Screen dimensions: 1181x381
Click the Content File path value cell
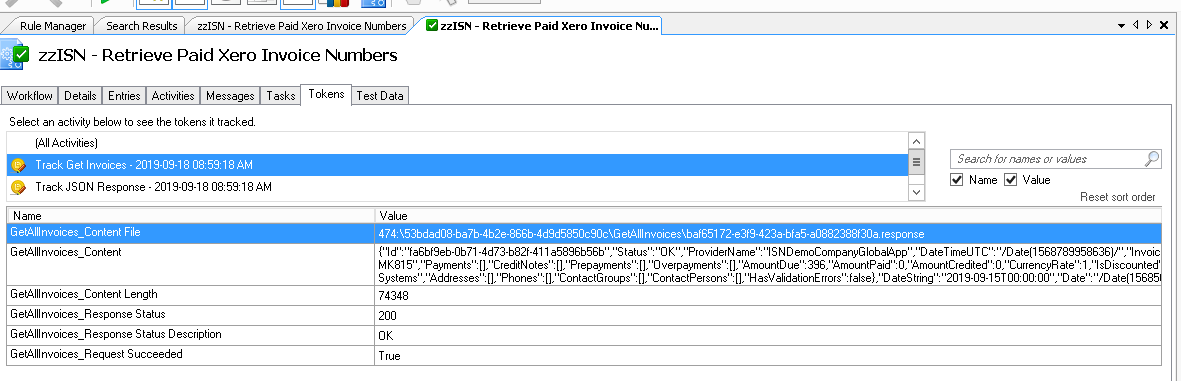768,233
